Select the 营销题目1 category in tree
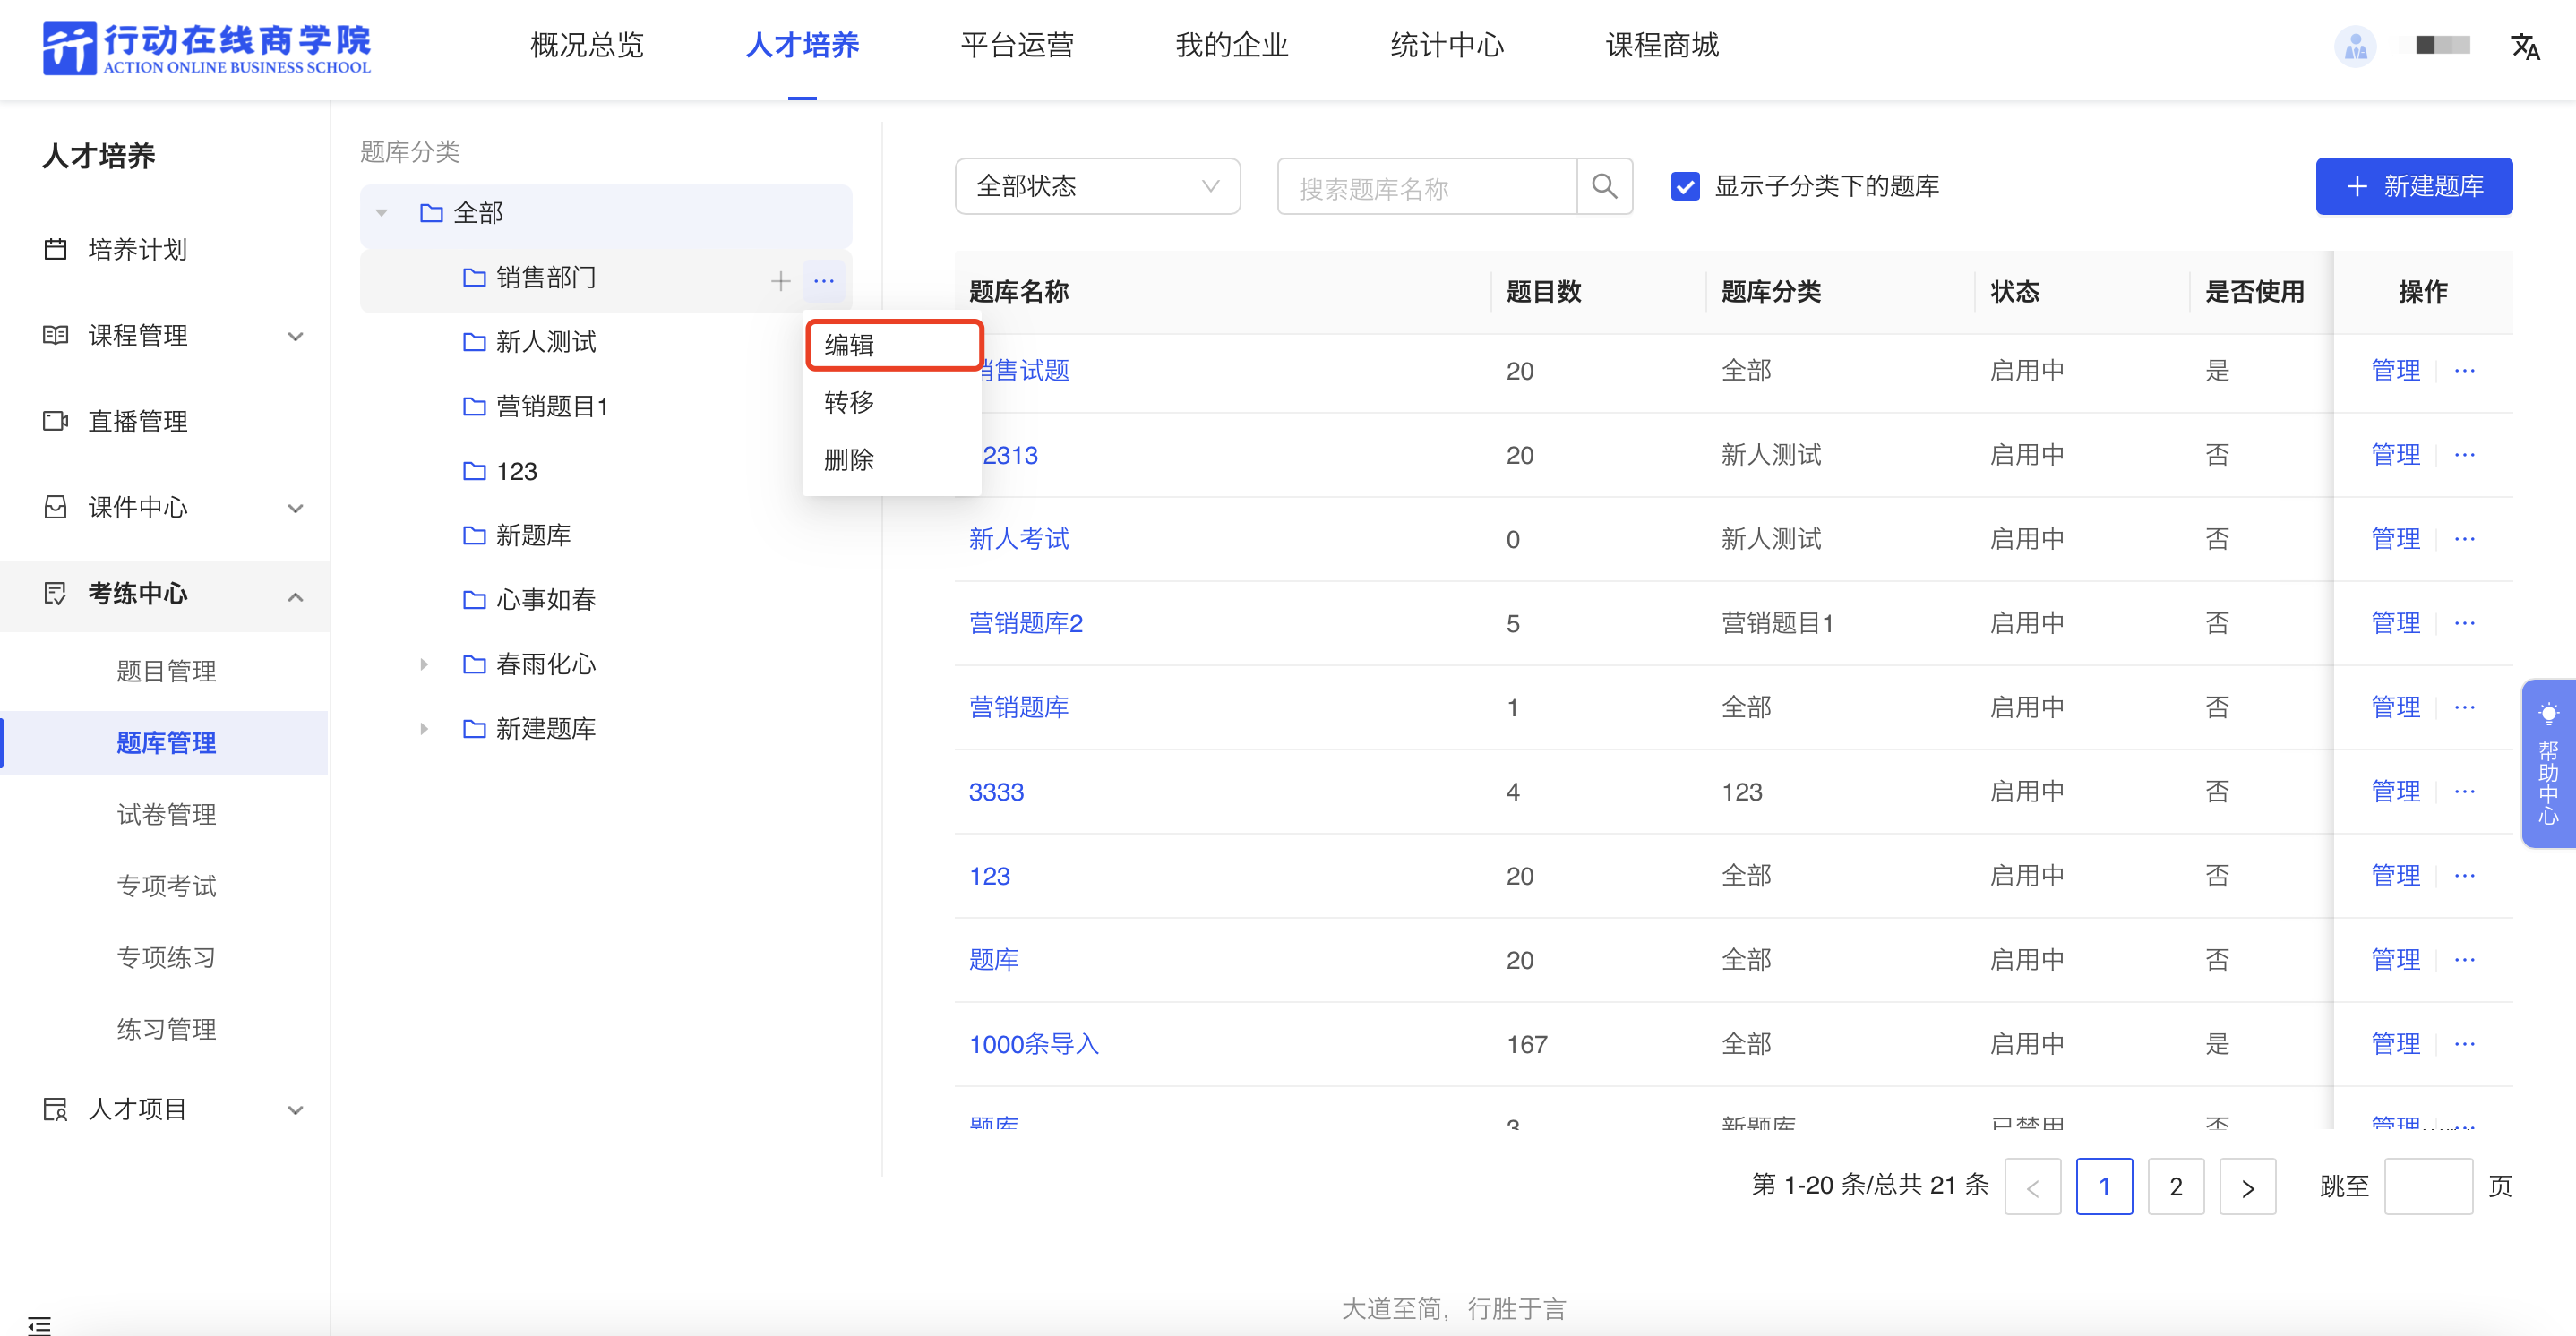 coord(552,406)
